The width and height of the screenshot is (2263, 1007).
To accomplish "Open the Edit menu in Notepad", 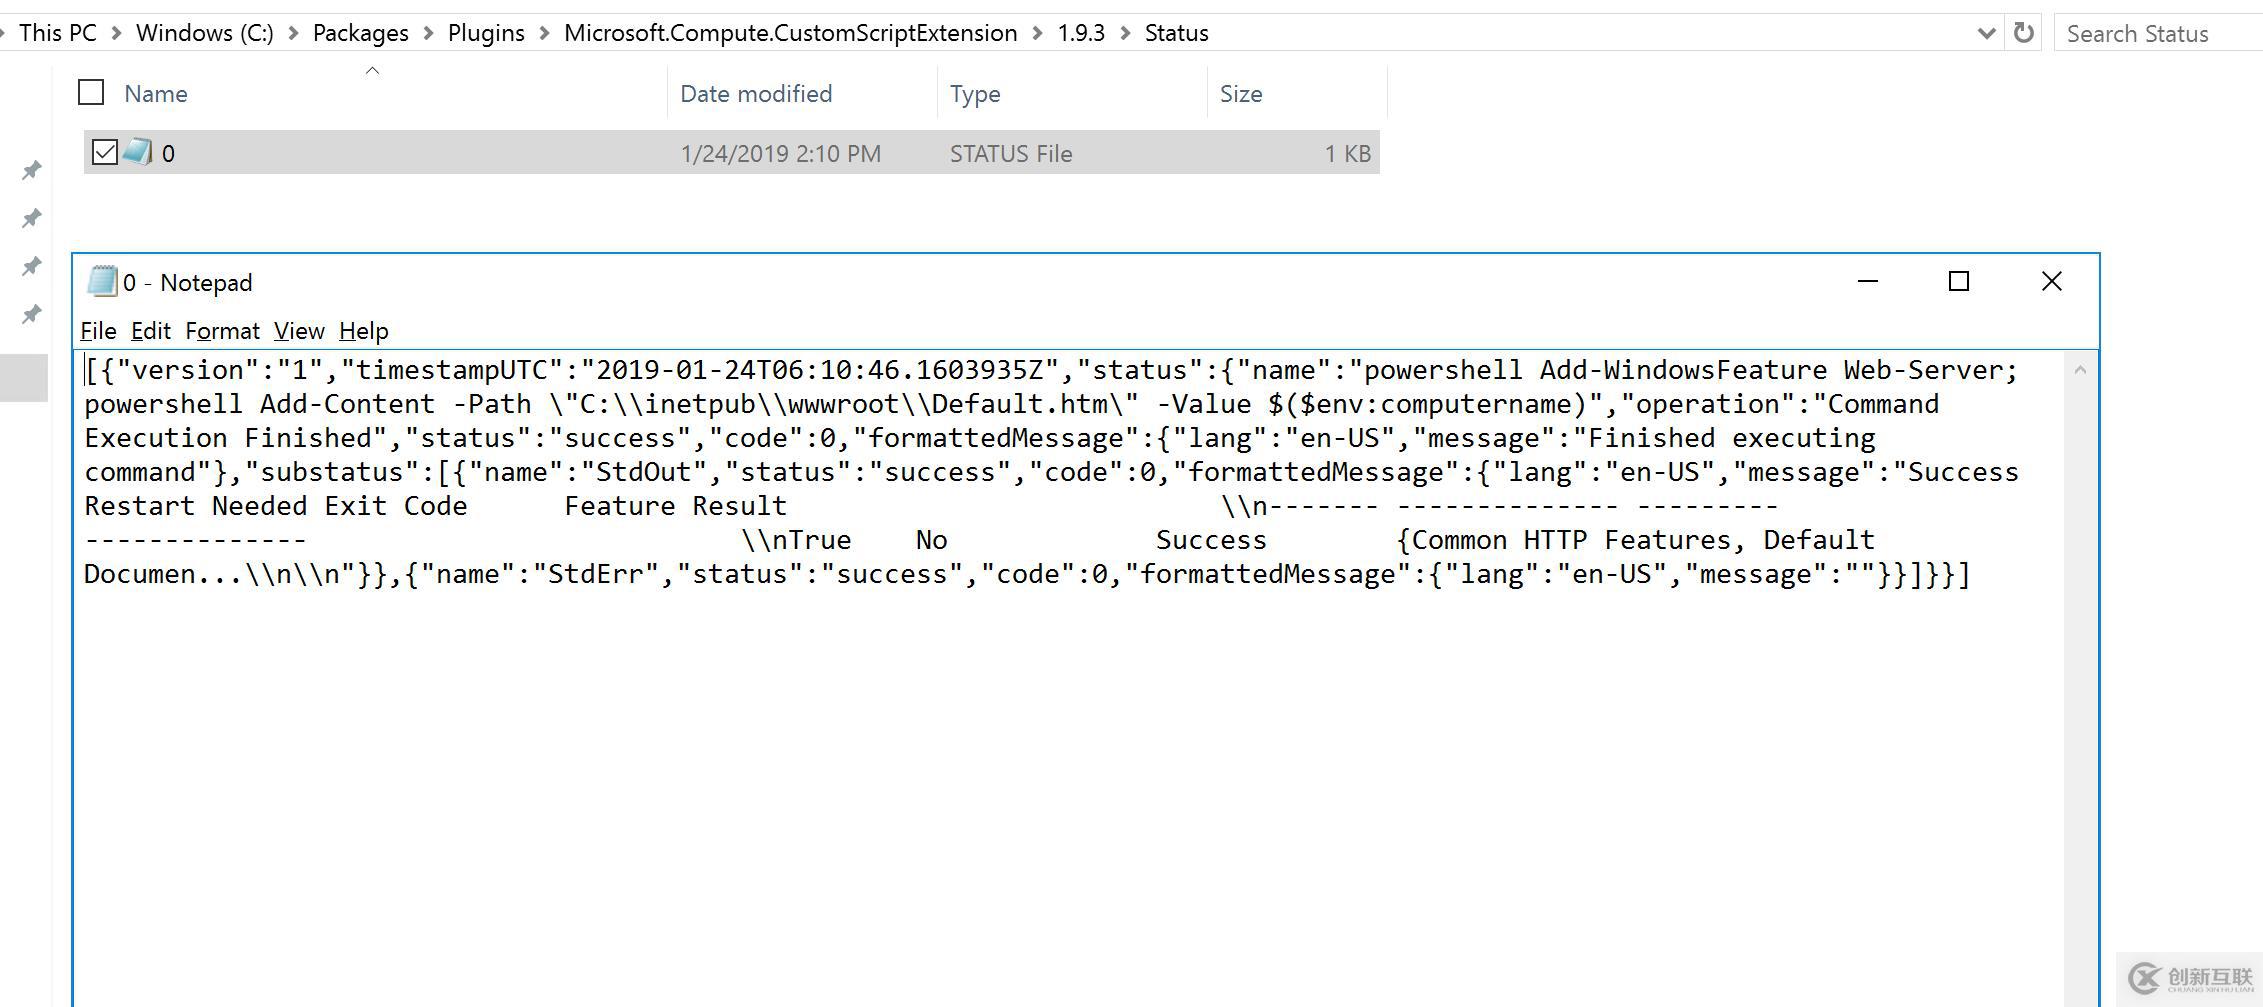I will pos(151,331).
